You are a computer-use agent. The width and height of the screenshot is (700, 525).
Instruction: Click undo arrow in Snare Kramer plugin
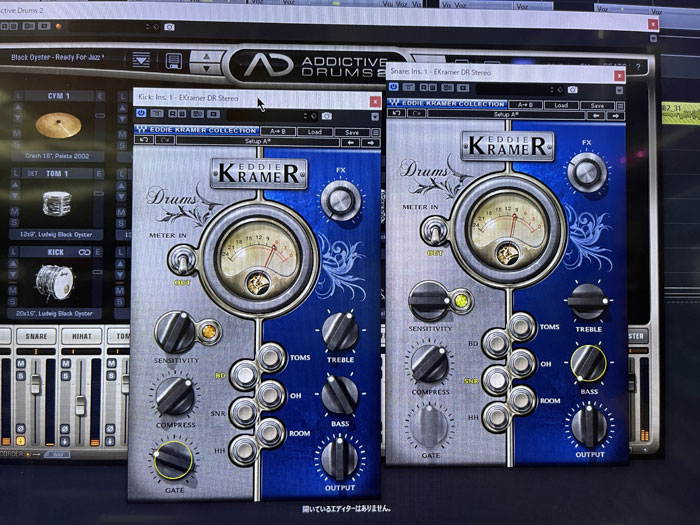396,113
